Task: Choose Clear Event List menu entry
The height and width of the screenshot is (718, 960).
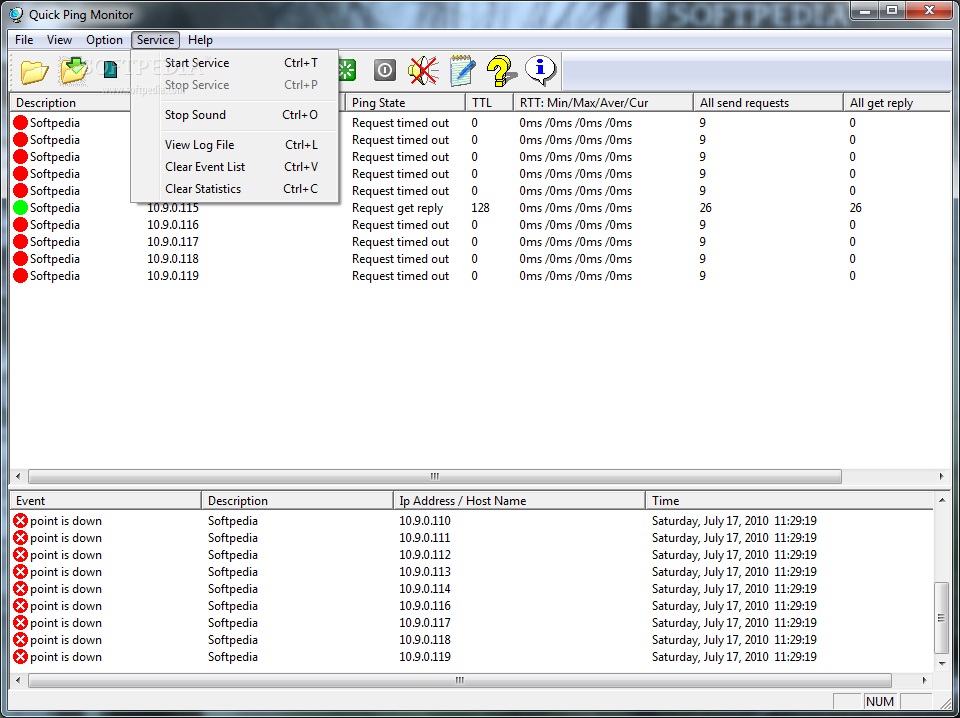Action: pos(235,167)
